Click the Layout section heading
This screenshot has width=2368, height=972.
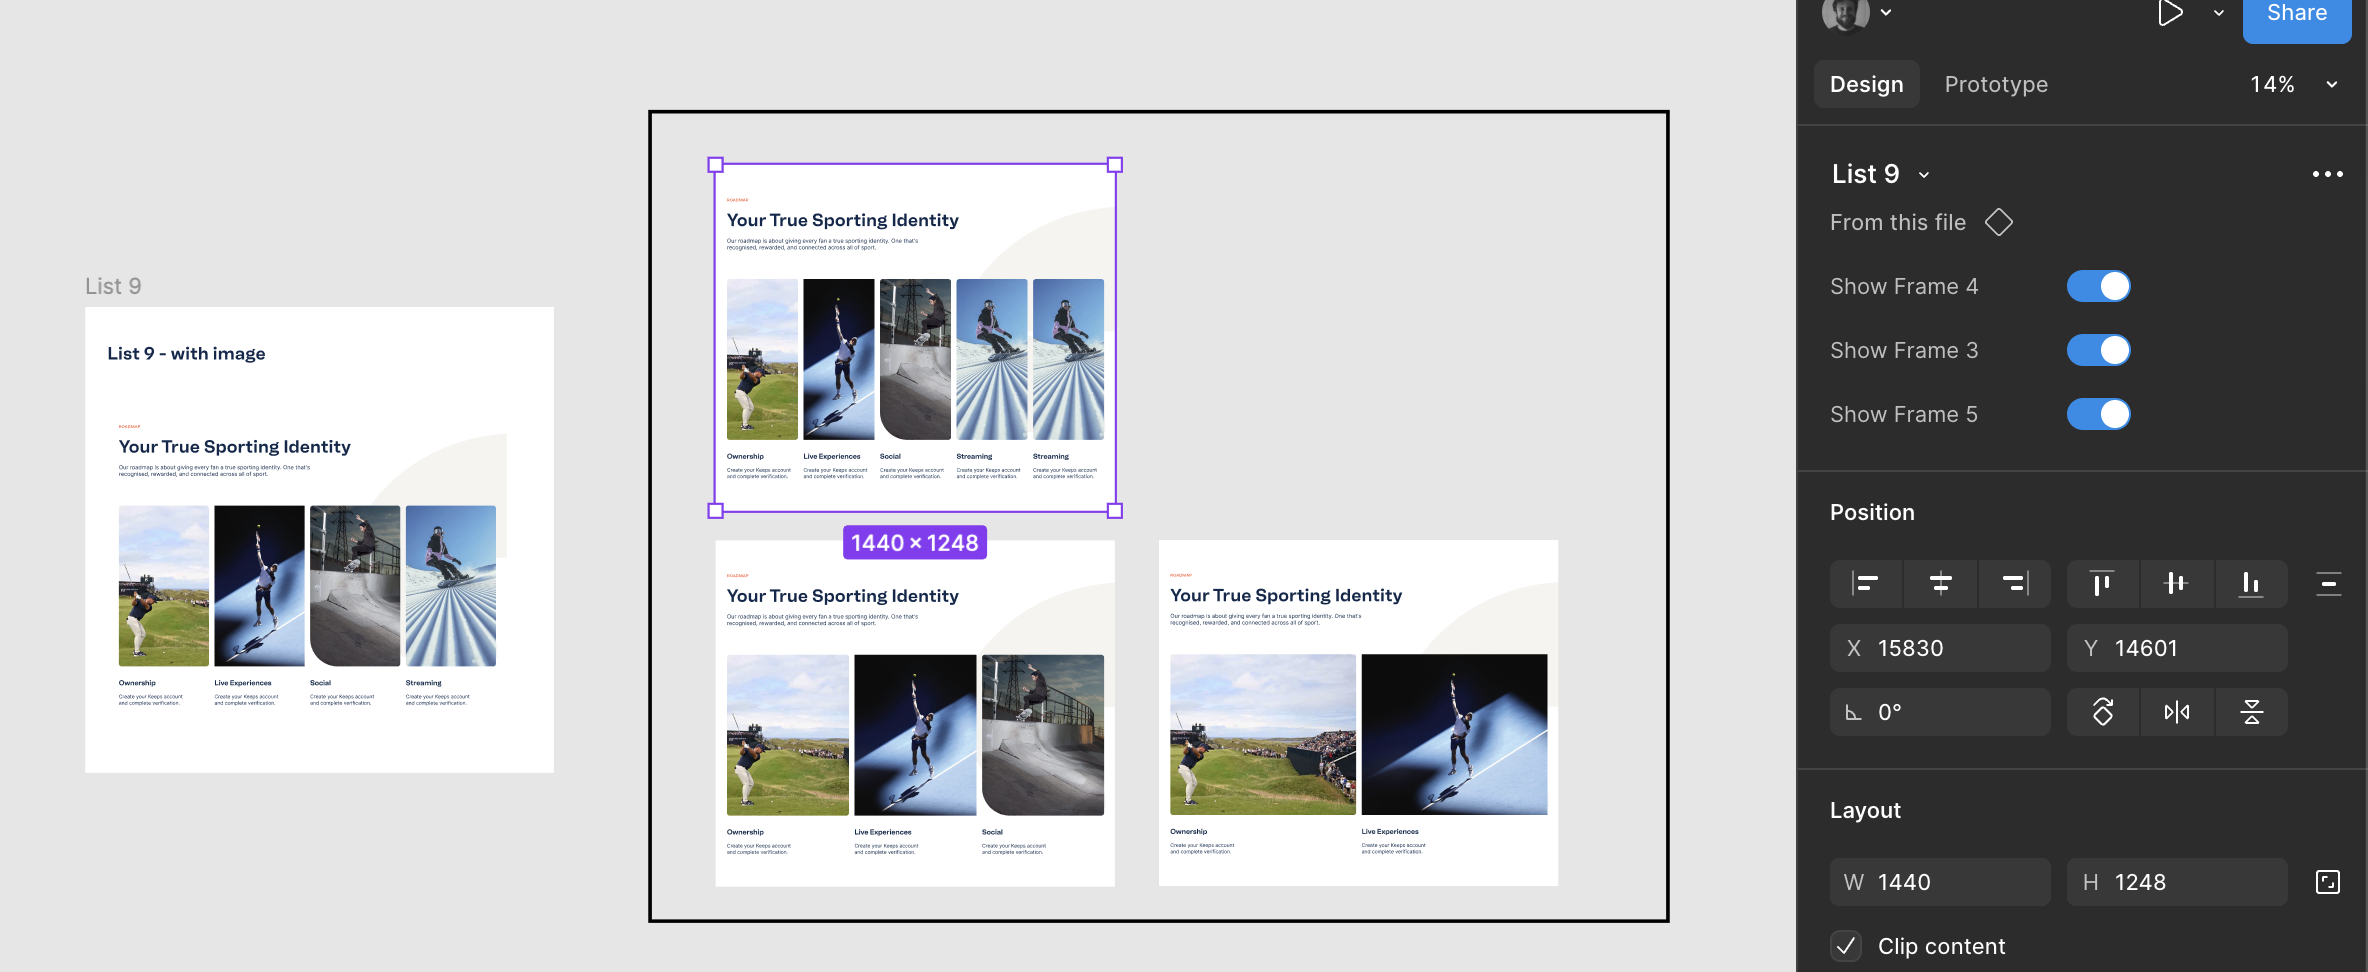(1865, 810)
